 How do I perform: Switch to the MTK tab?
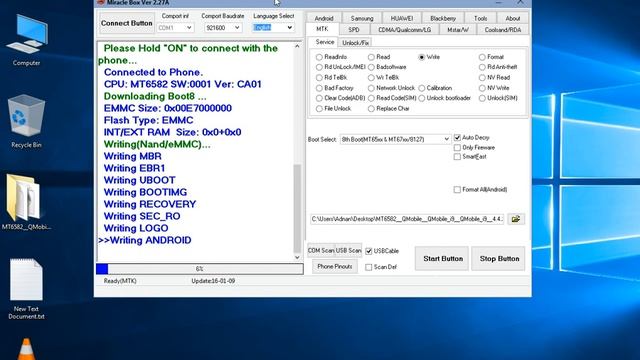point(322,29)
